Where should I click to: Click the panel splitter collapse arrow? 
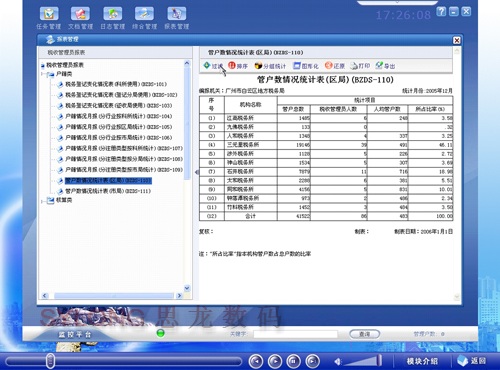tap(196, 172)
